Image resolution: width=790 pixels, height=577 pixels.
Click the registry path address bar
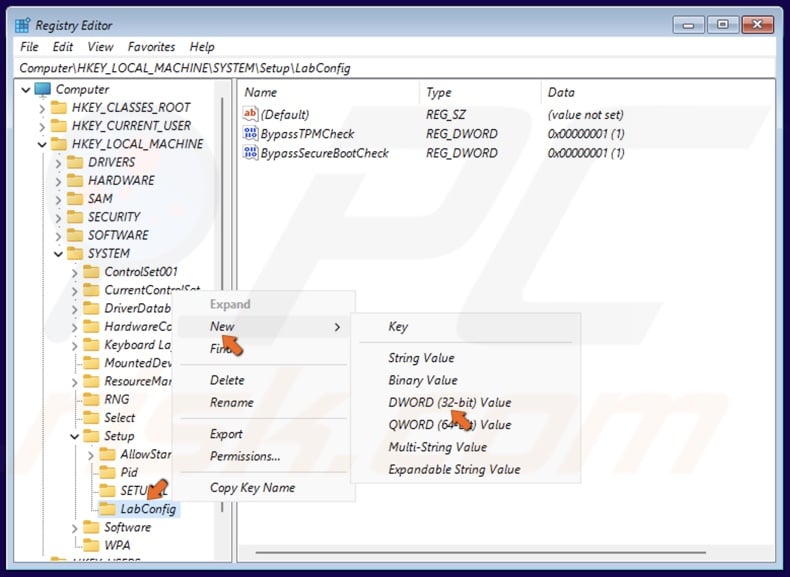395,68
